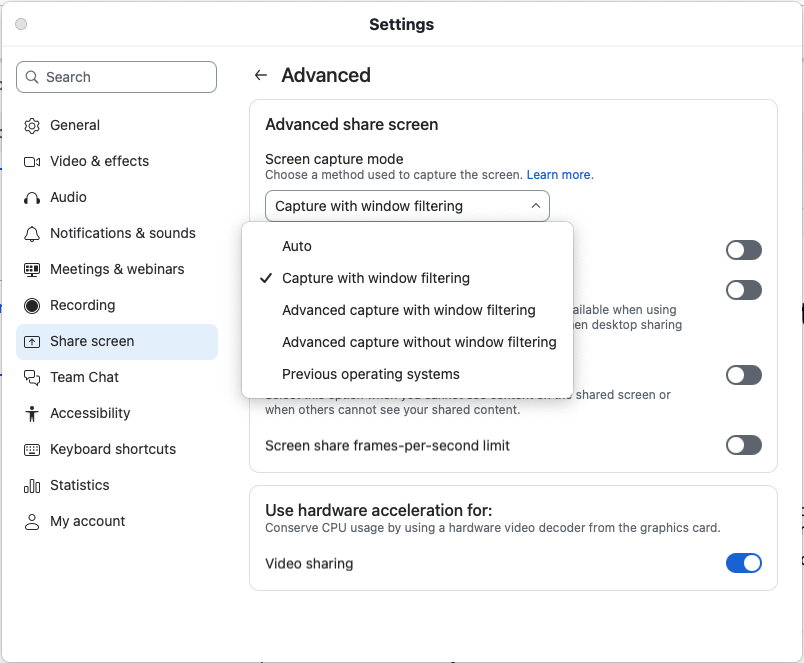
Task: Focus the settings Search field
Action: point(117,77)
